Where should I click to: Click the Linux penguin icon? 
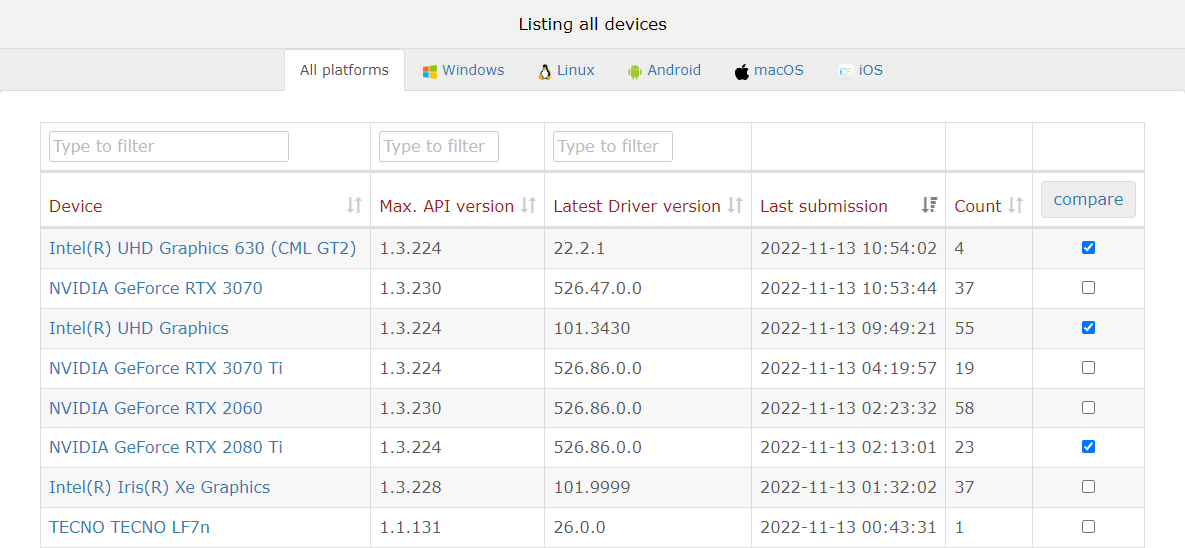click(x=544, y=72)
